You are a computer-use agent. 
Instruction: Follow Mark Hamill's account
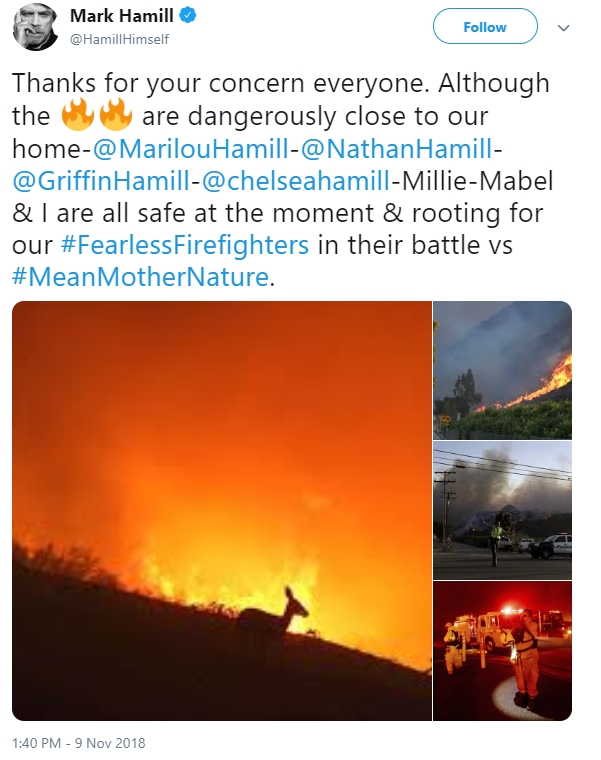click(485, 27)
